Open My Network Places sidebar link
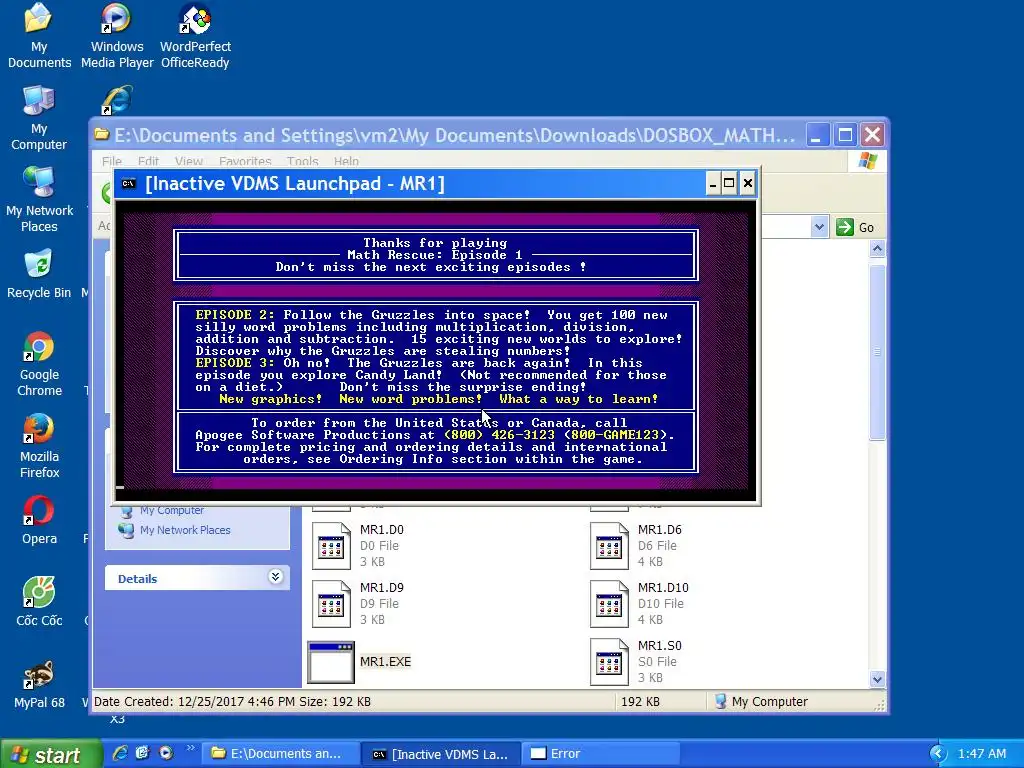Image resolution: width=1024 pixels, height=768 pixels. coord(185,530)
